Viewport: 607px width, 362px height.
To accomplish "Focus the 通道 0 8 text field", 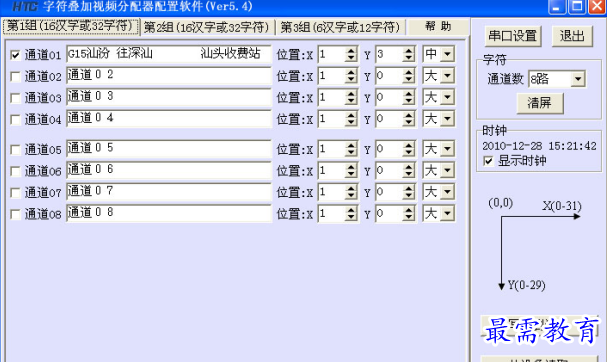I will 169,213.
